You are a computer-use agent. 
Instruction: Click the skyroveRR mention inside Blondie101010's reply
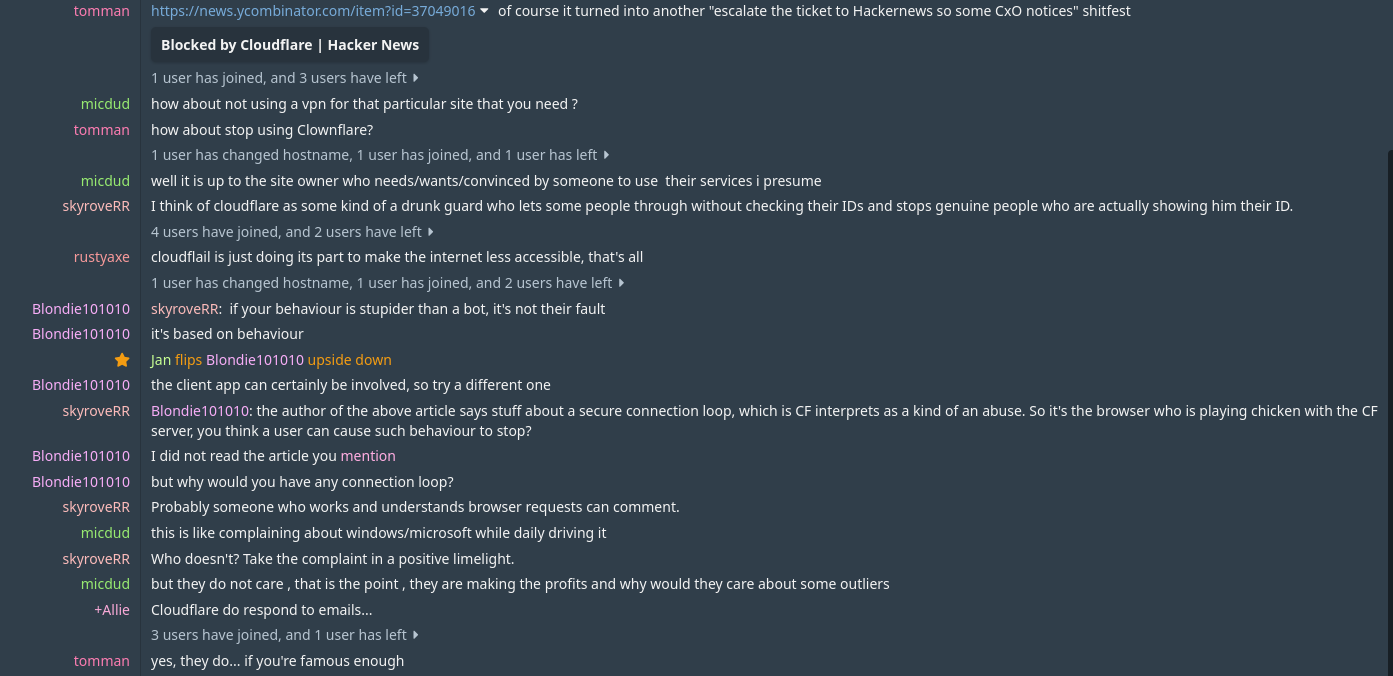185,308
